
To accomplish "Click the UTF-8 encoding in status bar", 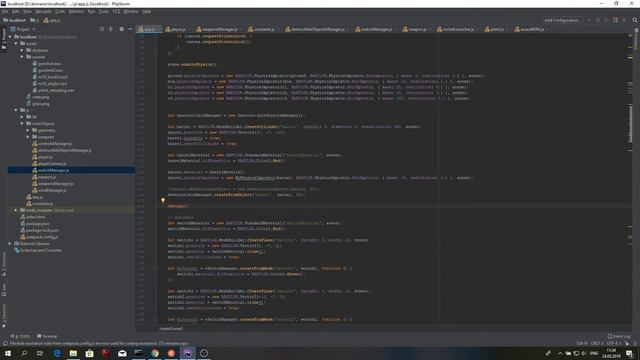I will click(x=613, y=343).
